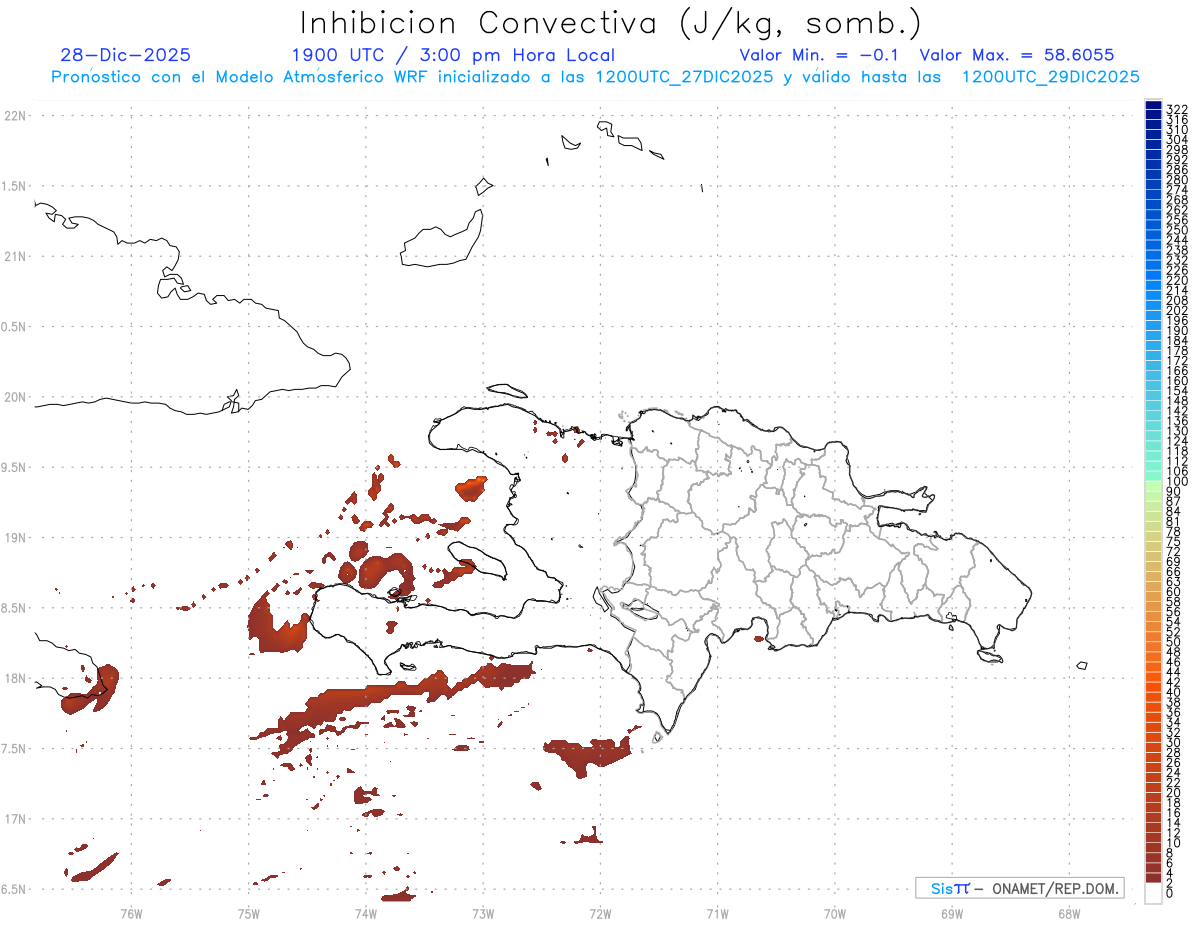Click the '1.5N' axis label
The width and height of the screenshot is (1200, 927).
[x=14, y=186]
